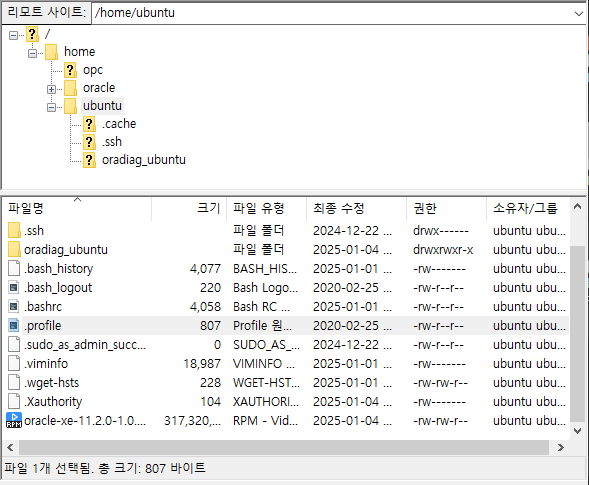This screenshot has width=589, height=485.
Task: Collapse the ubuntu folder tree node
Action: [51, 107]
